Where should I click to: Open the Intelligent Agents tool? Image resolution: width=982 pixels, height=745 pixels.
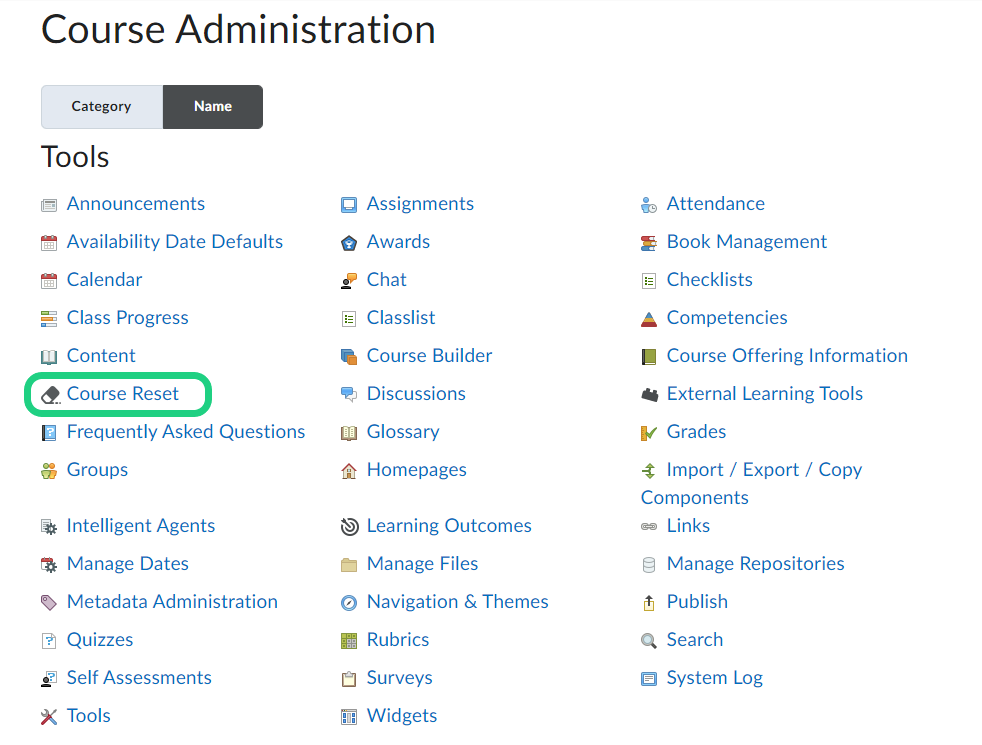click(x=140, y=526)
